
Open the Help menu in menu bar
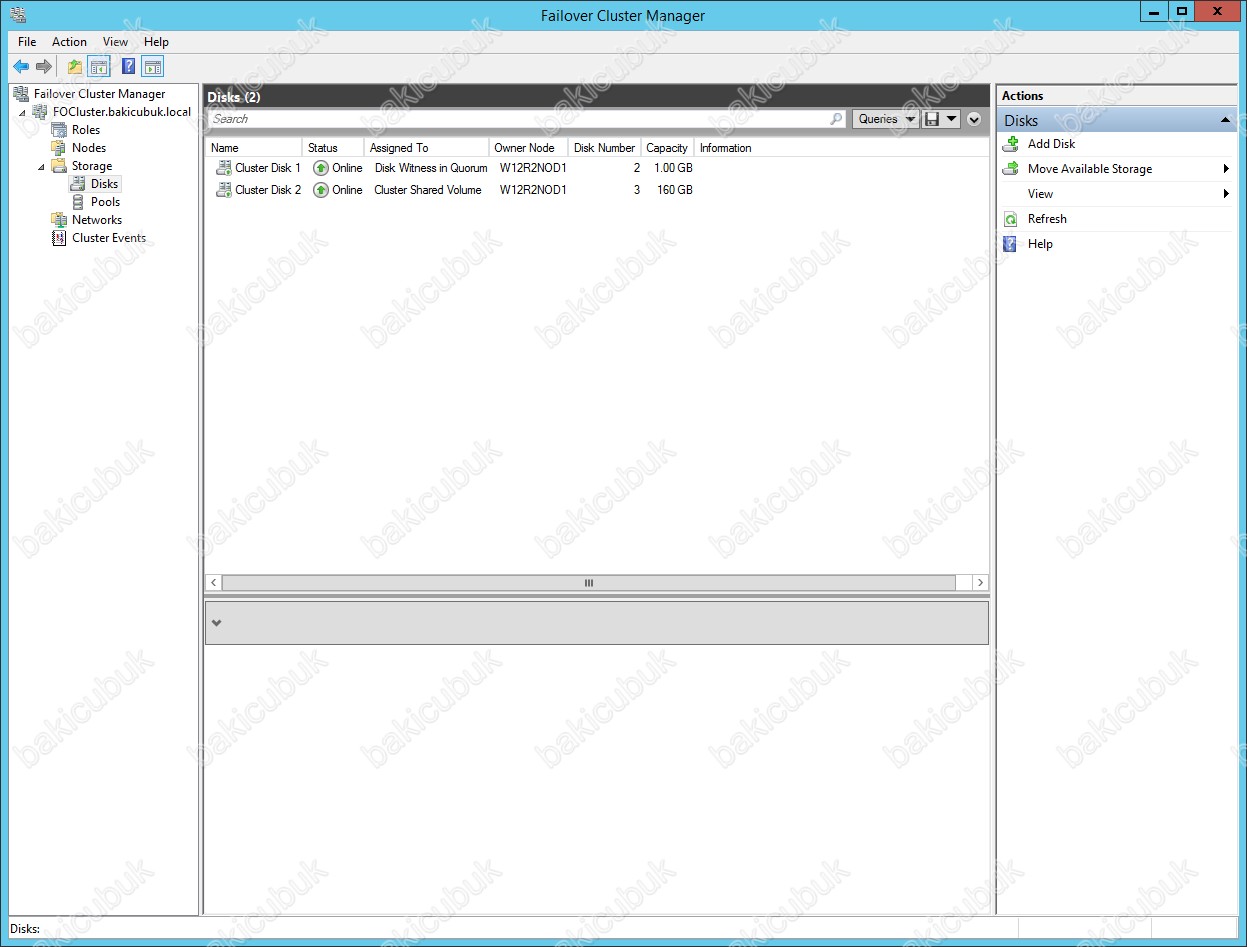[x=156, y=42]
